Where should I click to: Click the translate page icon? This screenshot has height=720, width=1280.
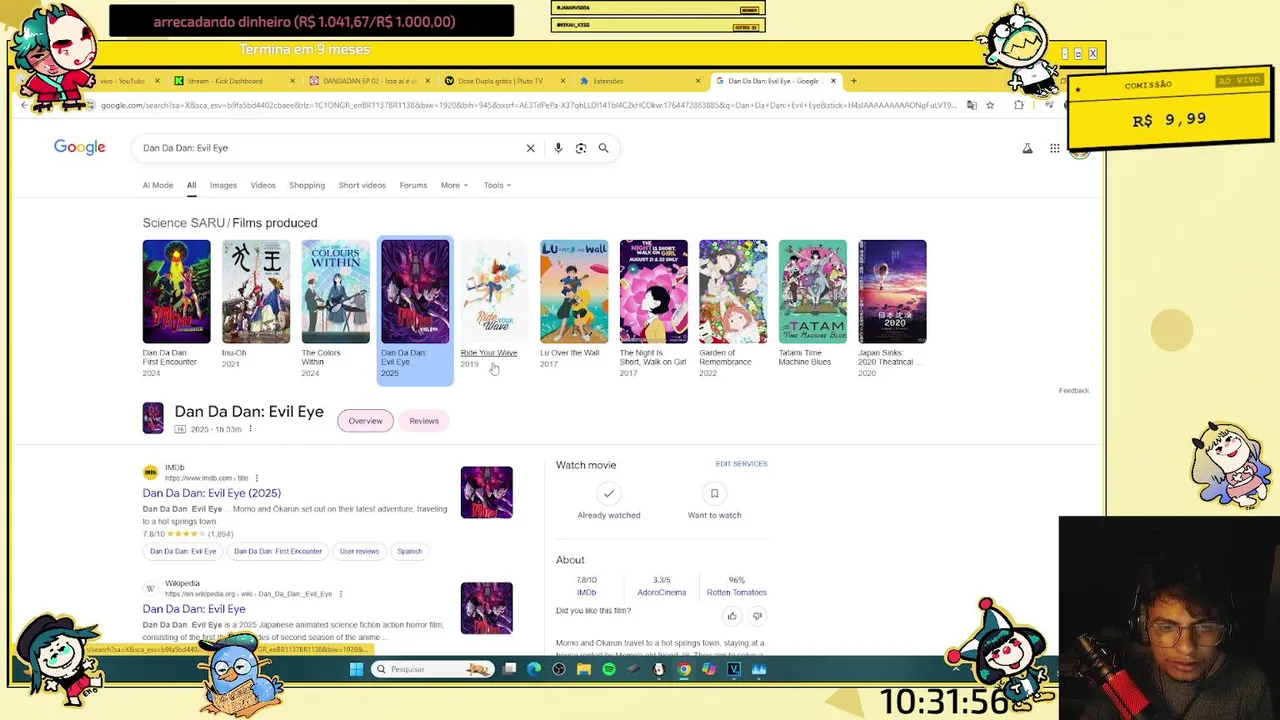pos(971,105)
